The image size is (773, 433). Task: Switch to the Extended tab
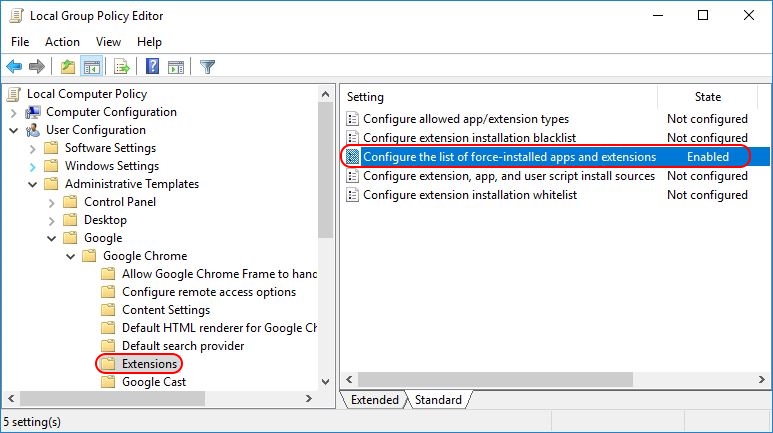click(x=374, y=400)
